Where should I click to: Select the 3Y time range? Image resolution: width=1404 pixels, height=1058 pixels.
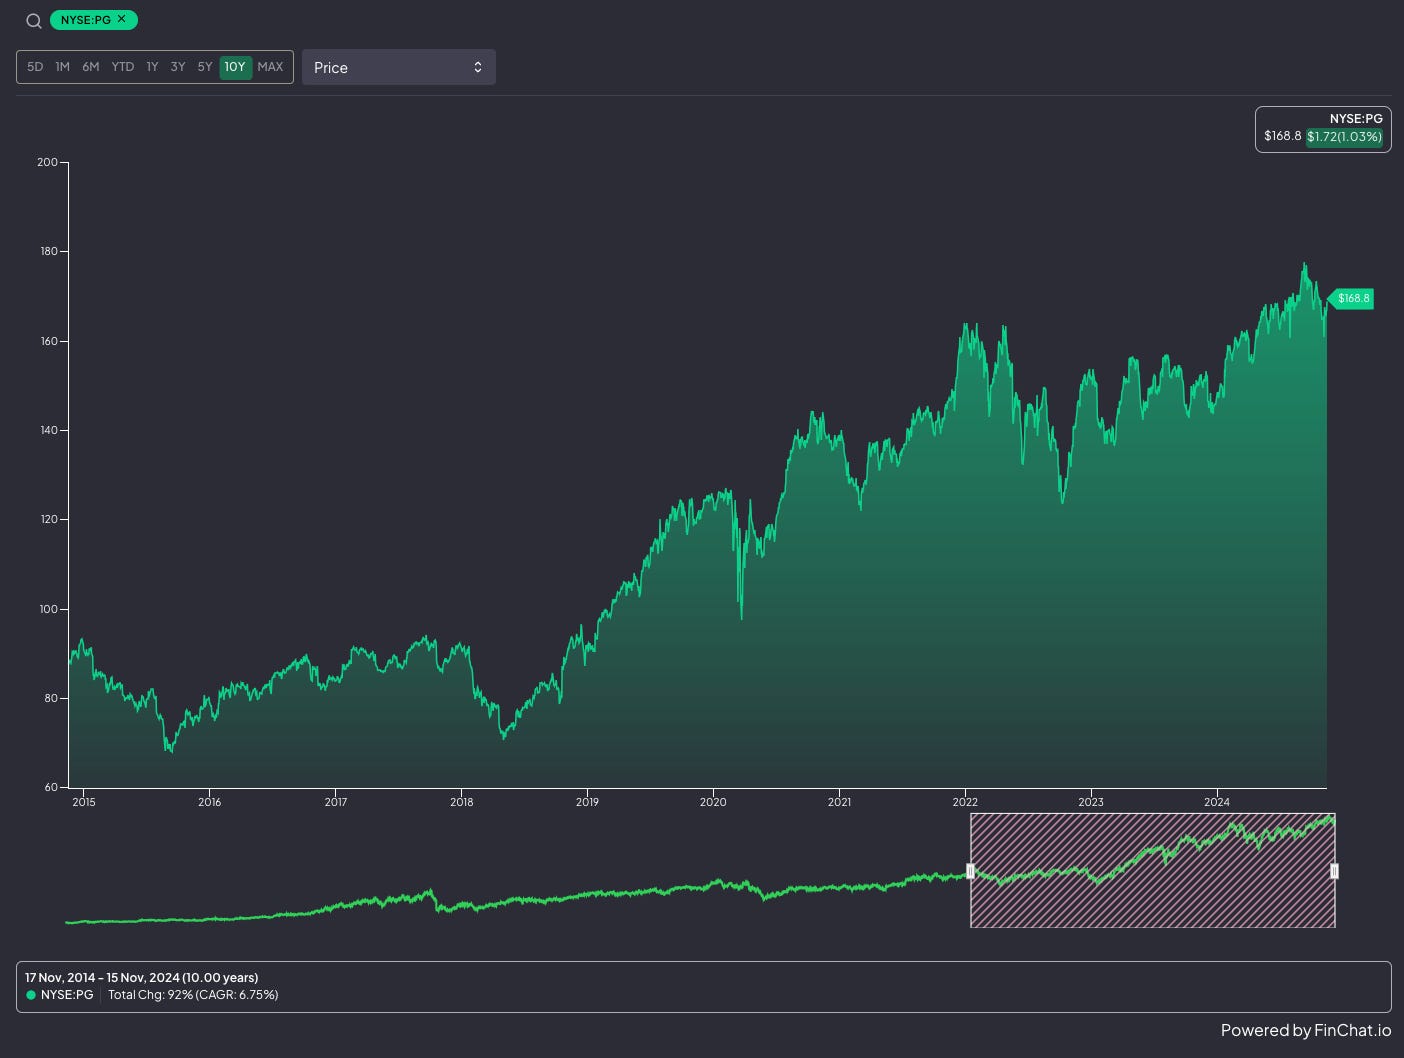(178, 67)
